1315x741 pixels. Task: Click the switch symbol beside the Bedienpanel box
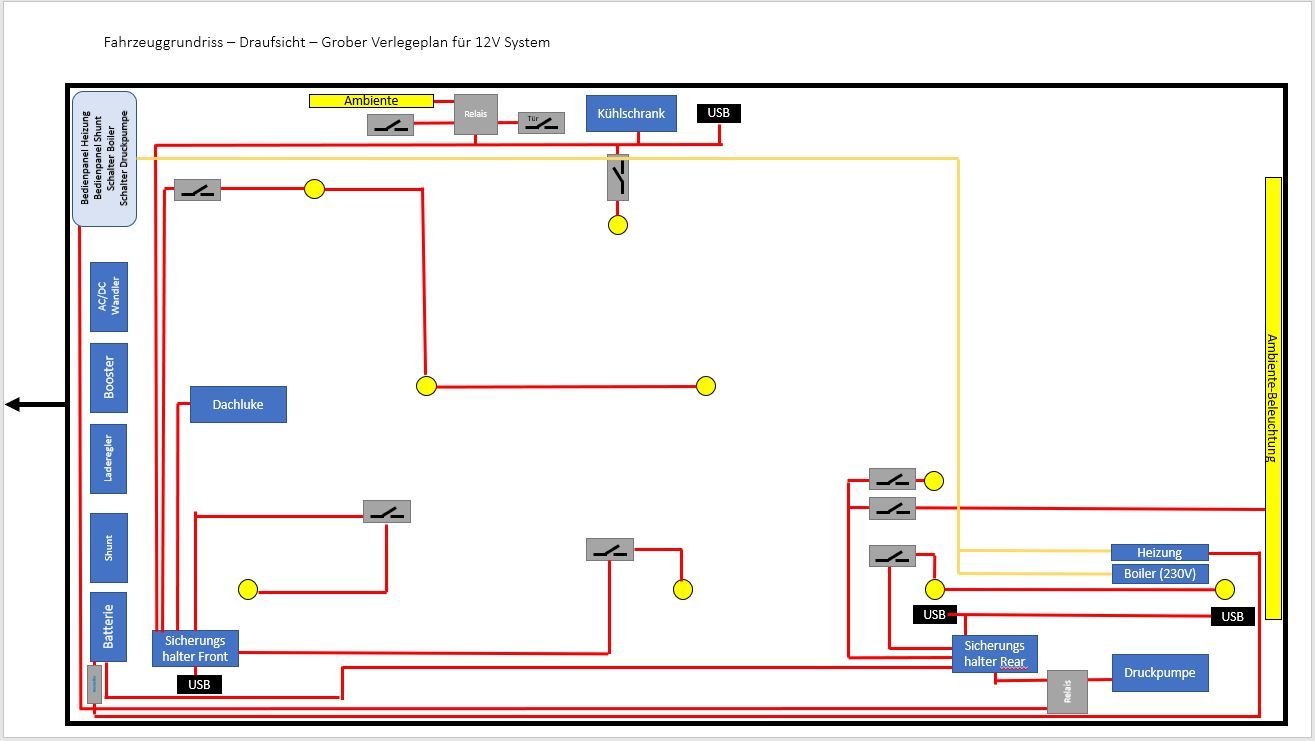click(197, 190)
